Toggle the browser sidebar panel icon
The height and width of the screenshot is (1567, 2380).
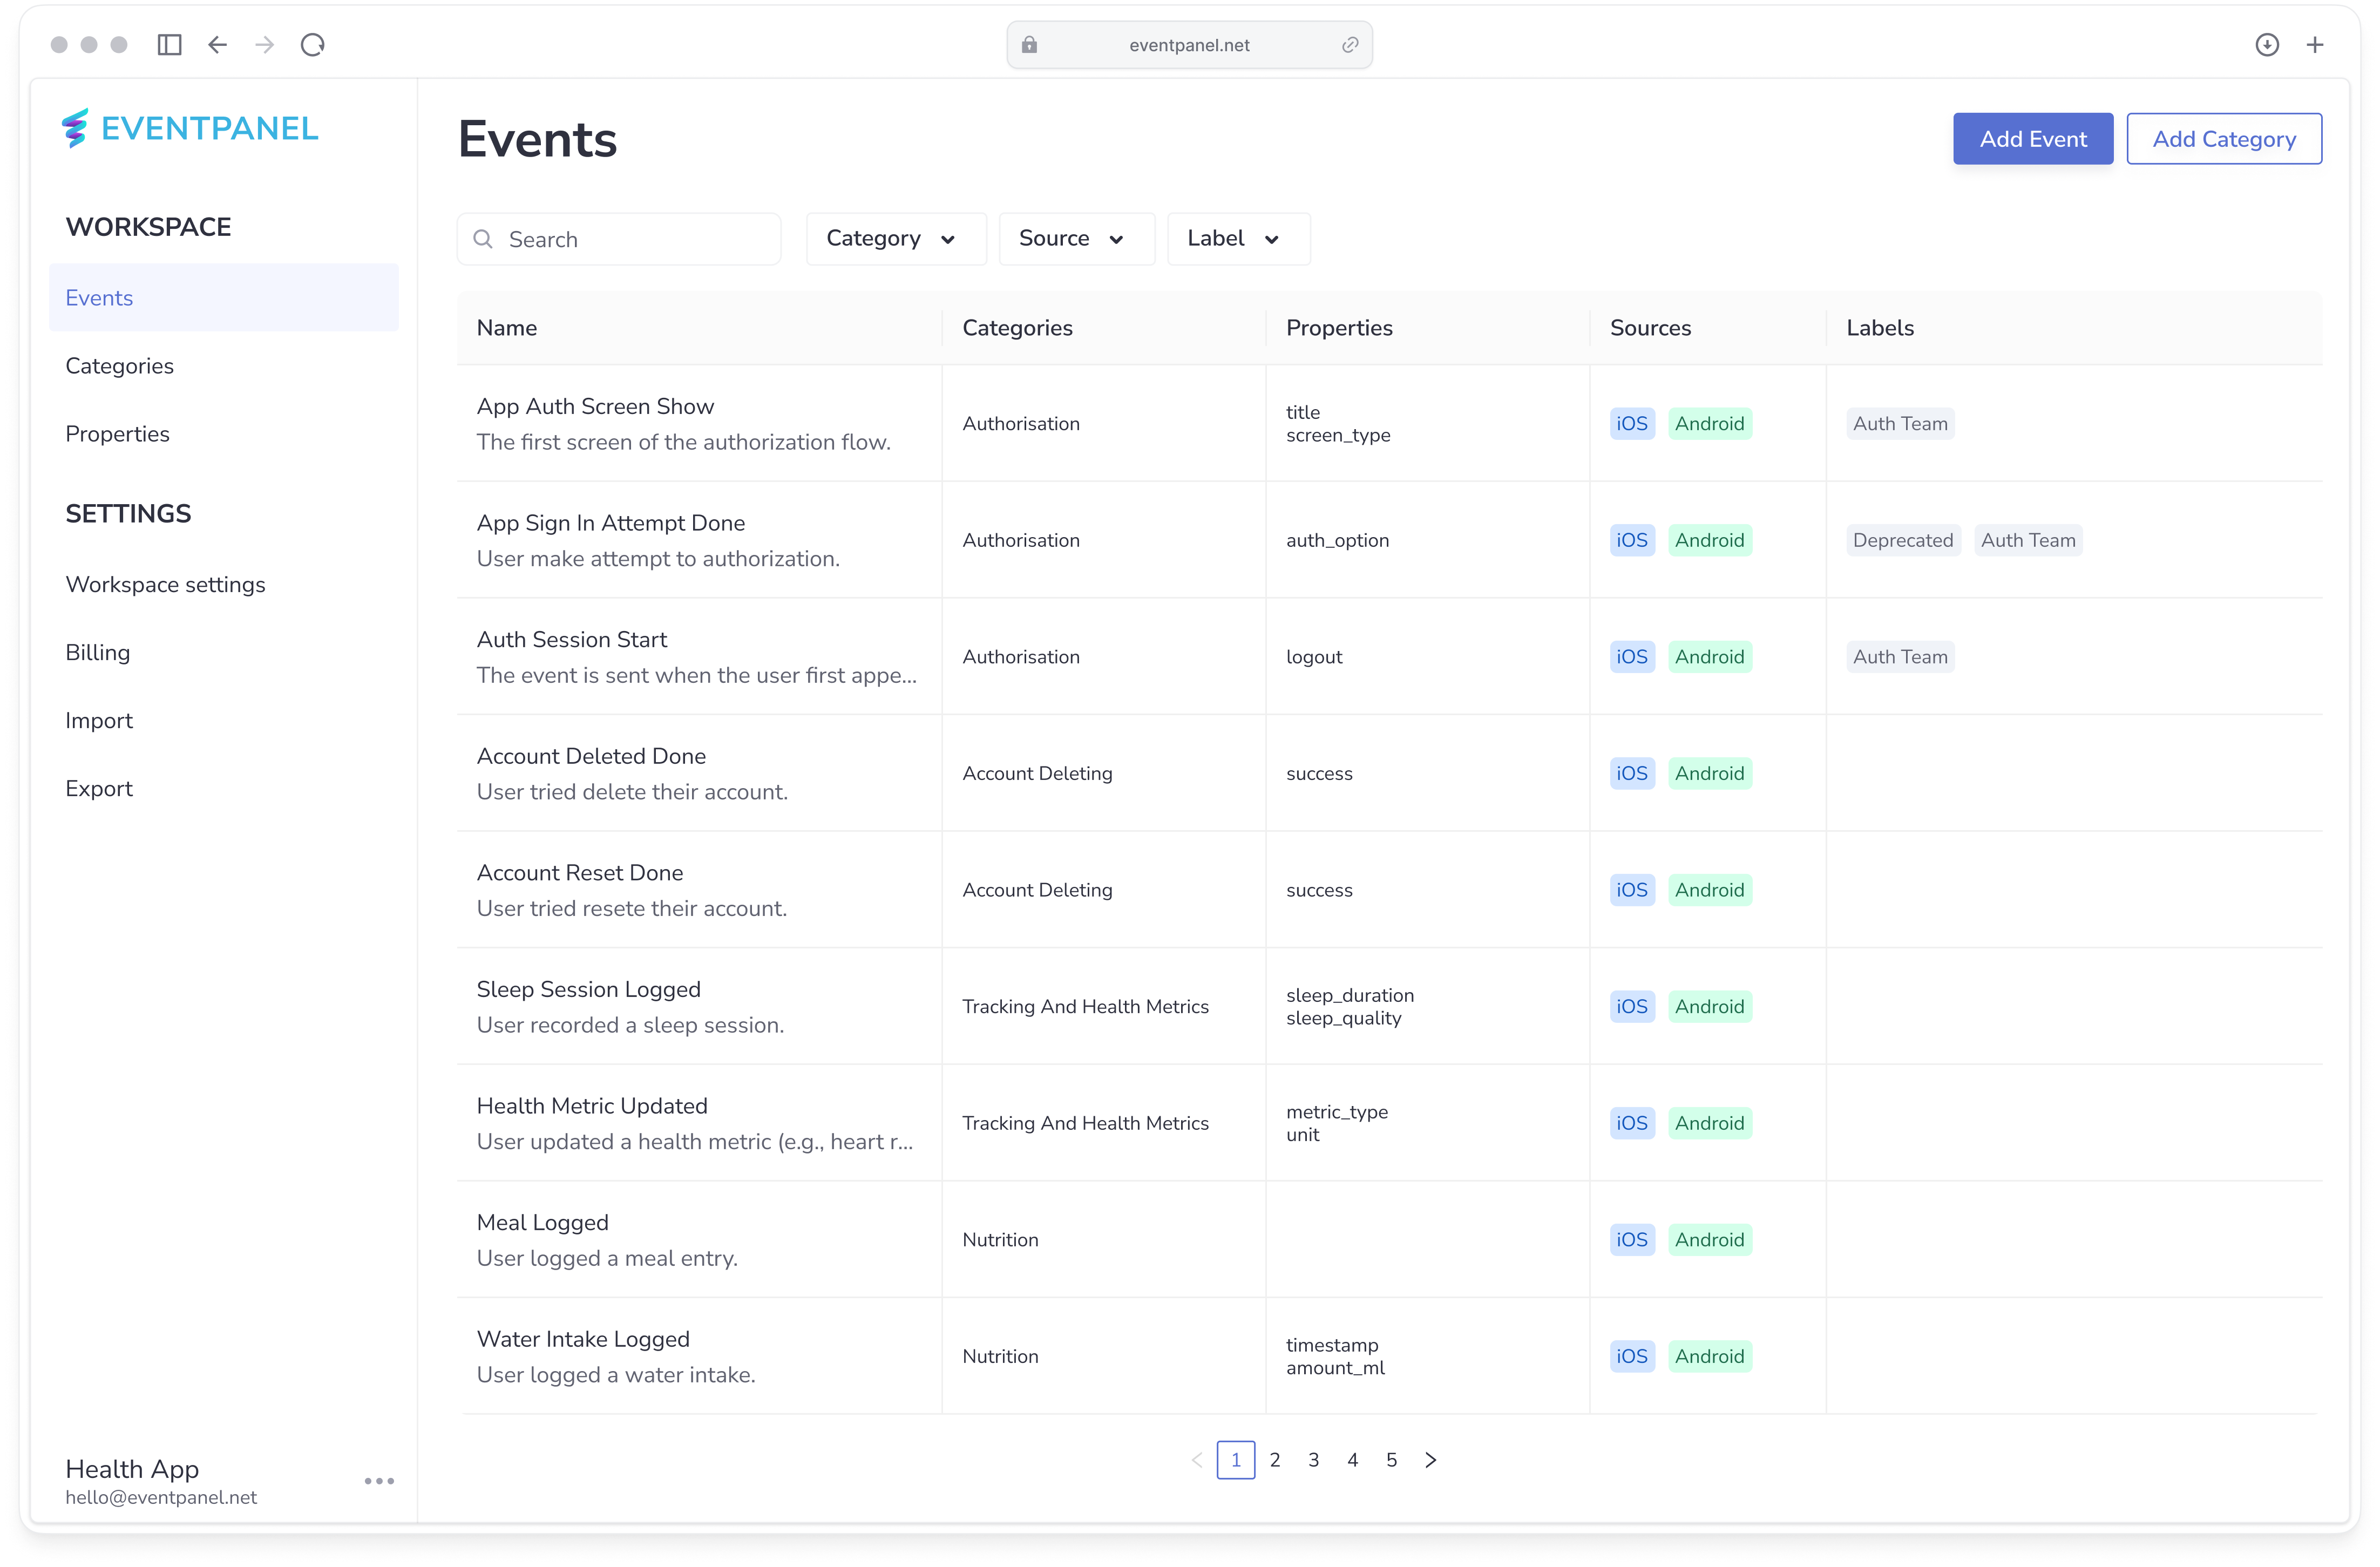click(169, 44)
